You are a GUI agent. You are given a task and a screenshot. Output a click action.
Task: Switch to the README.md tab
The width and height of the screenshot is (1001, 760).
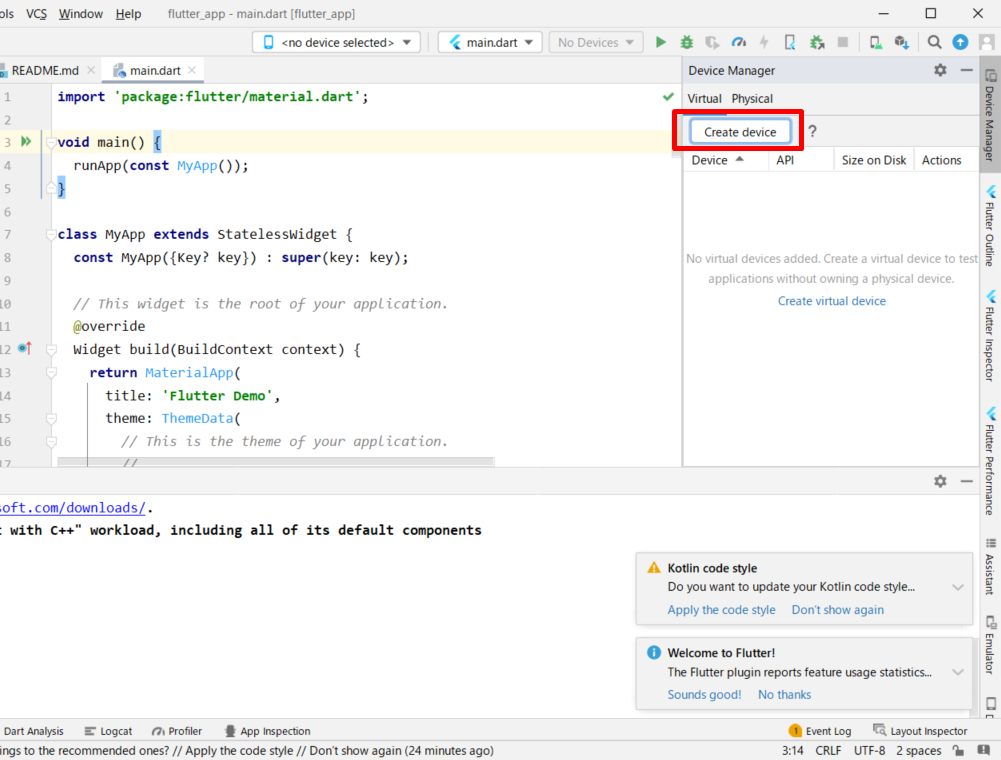point(45,70)
